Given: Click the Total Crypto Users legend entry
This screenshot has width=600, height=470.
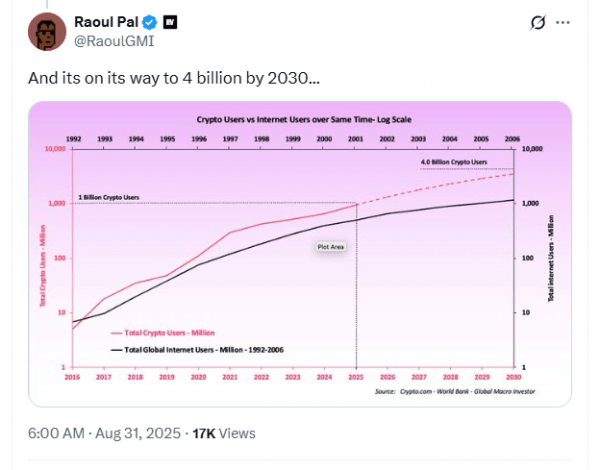Looking at the screenshot, I should coord(163,333).
